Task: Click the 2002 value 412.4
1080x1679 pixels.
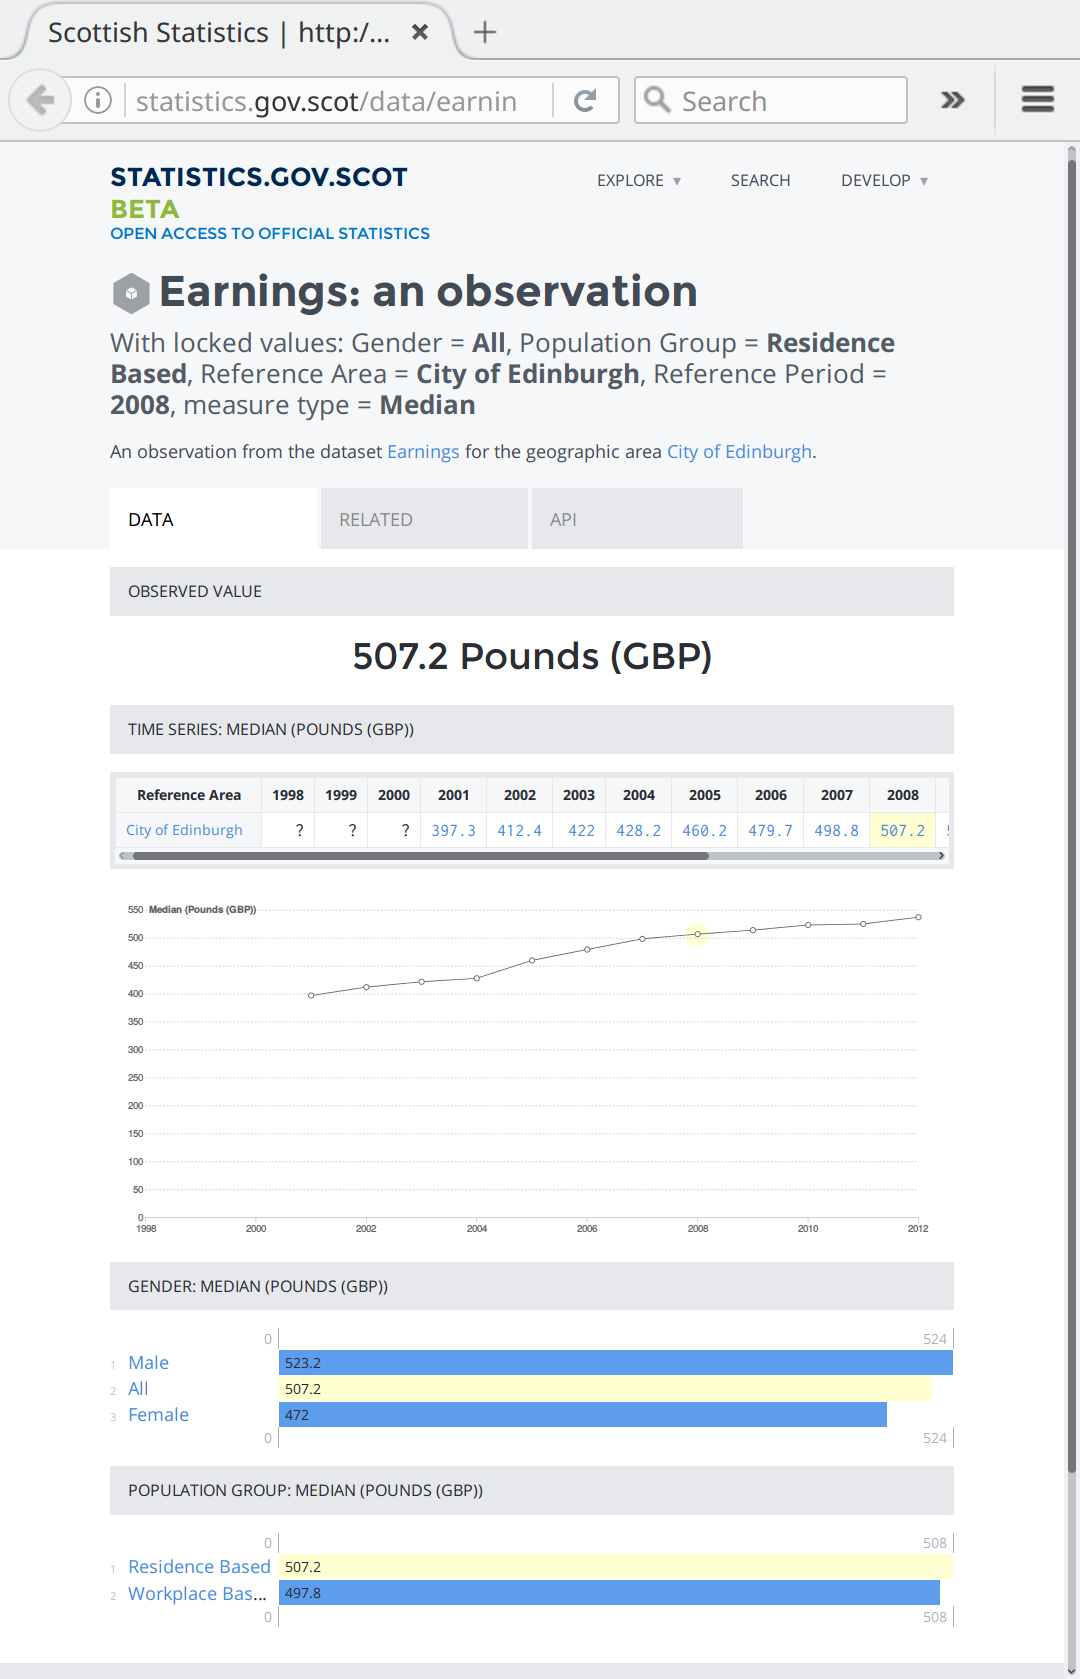Action: (520, 831)
